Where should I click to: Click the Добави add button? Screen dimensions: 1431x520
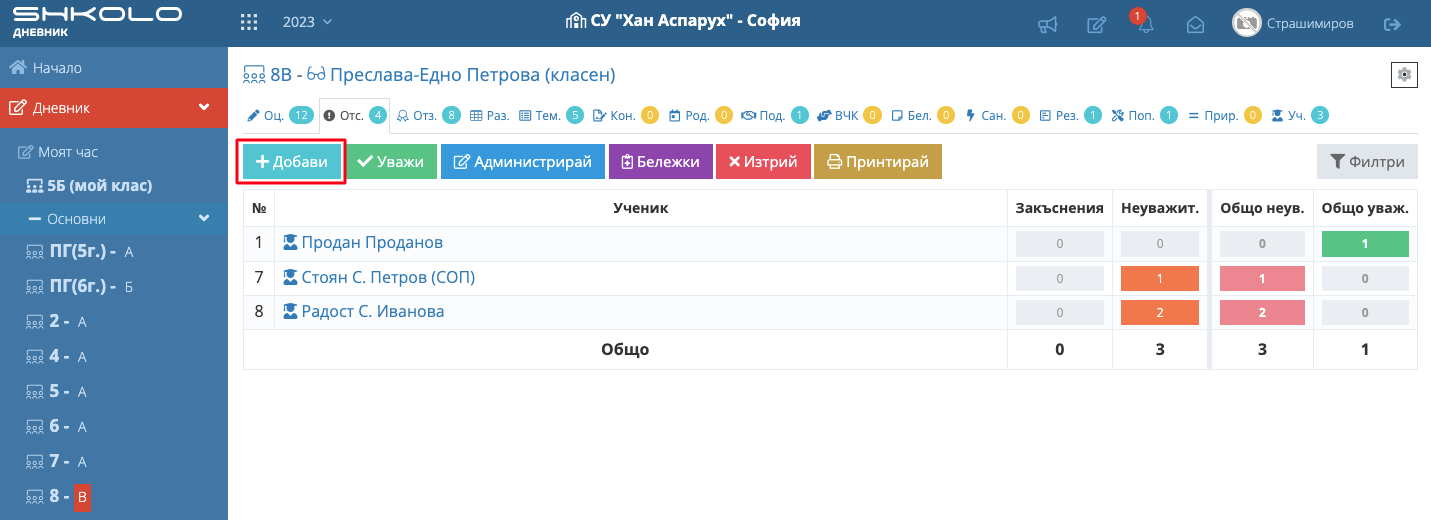291,162
